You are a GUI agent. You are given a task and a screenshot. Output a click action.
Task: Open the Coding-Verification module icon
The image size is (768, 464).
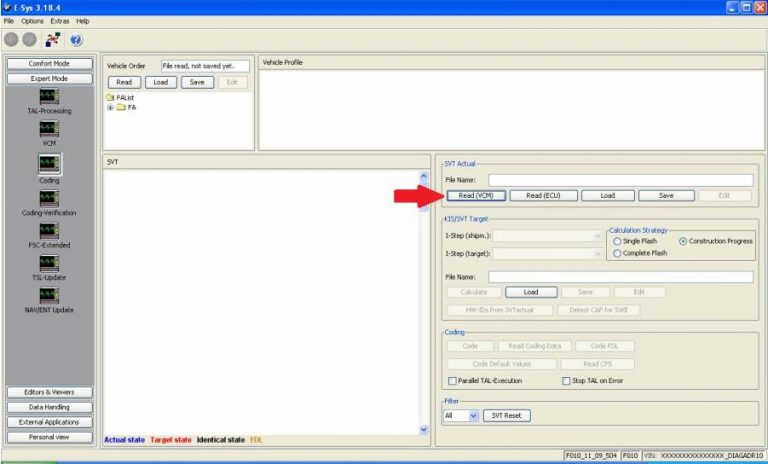coord(49,198)
